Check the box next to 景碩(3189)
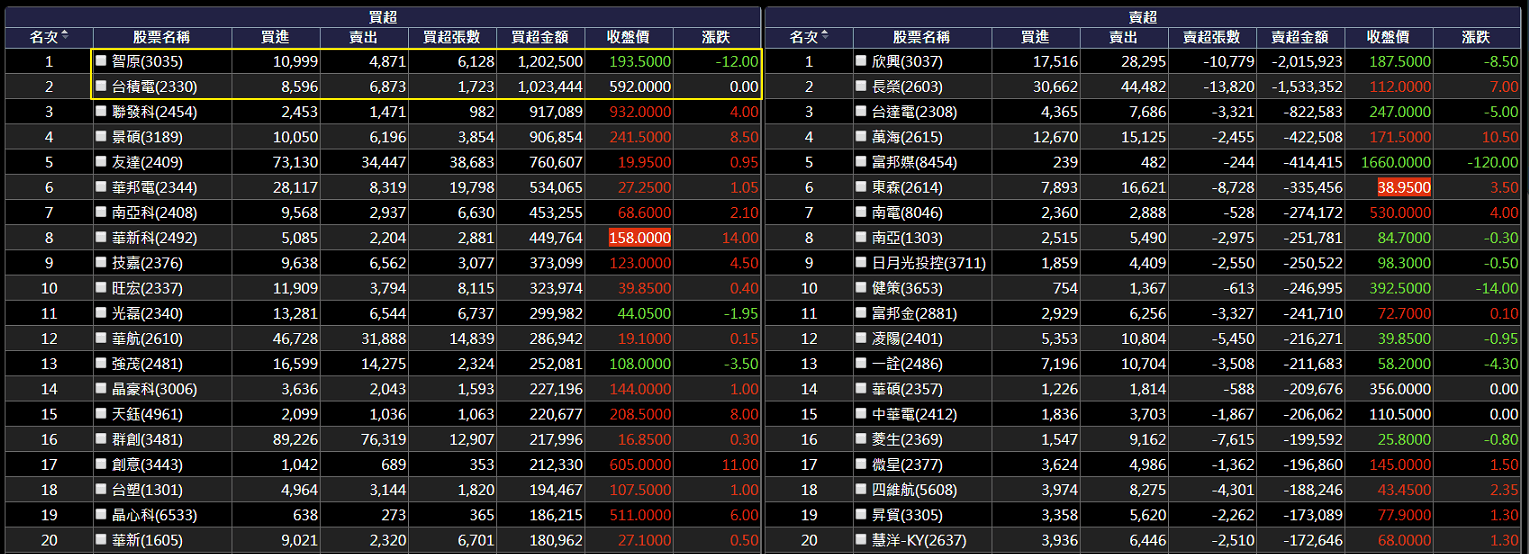1529x554 pixels. click(101, 136)
